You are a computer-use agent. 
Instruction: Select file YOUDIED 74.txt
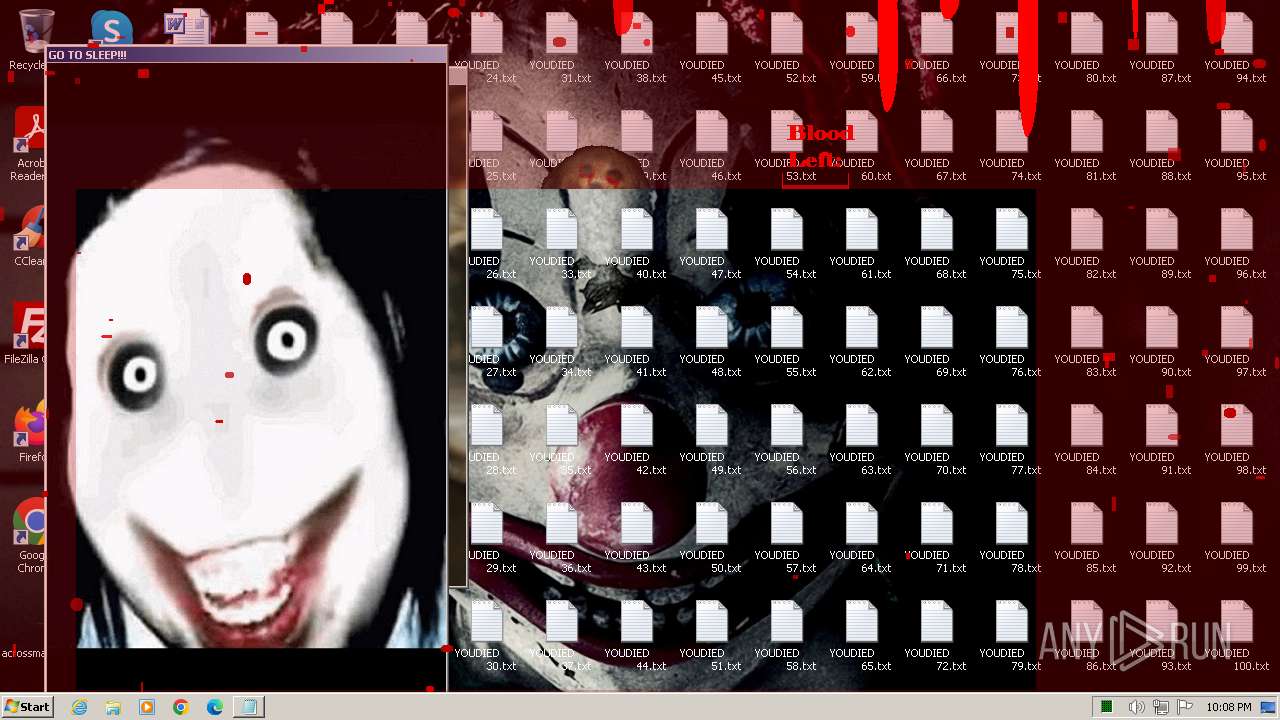pyautogui.click(x=1011, y=146)
